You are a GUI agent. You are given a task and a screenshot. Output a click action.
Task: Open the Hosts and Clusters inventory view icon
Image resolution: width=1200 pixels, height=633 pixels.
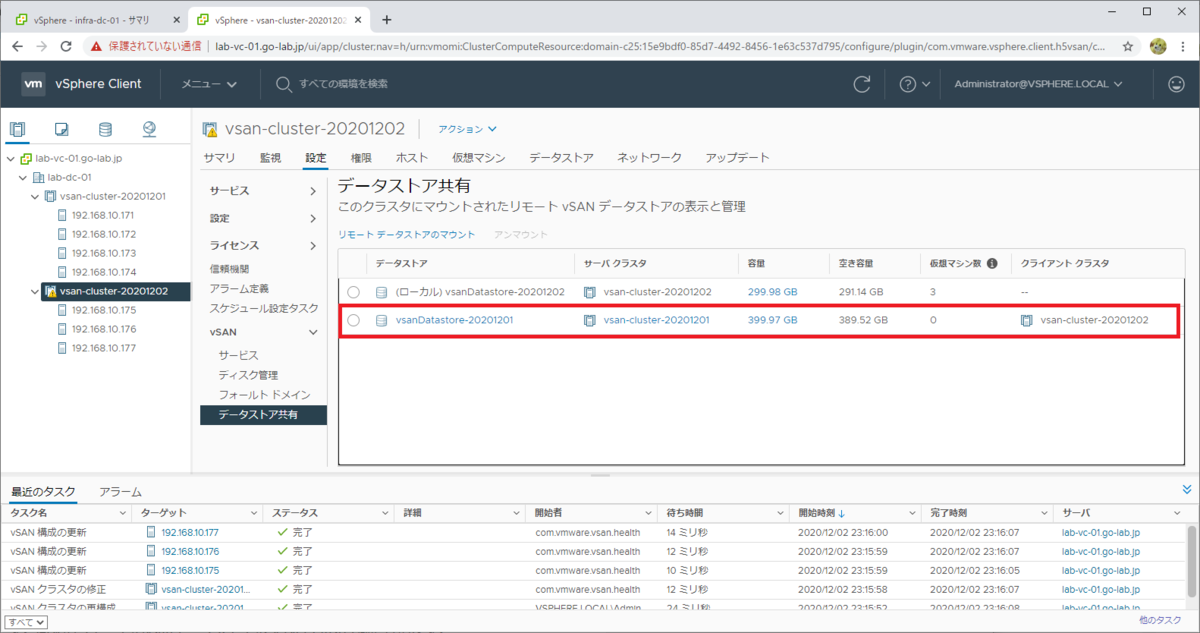[17, 129]
